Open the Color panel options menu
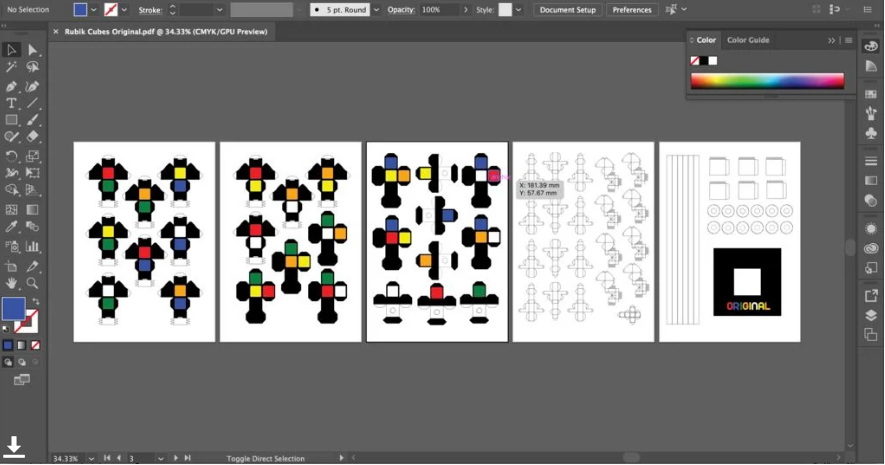The height and width of the screenshot is (465, 885). pos(848,40)
